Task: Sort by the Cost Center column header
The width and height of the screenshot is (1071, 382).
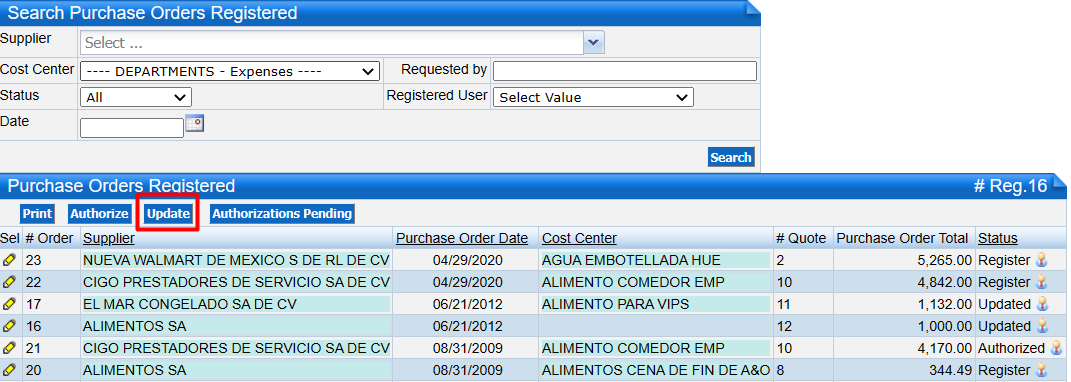Action: 579,238
